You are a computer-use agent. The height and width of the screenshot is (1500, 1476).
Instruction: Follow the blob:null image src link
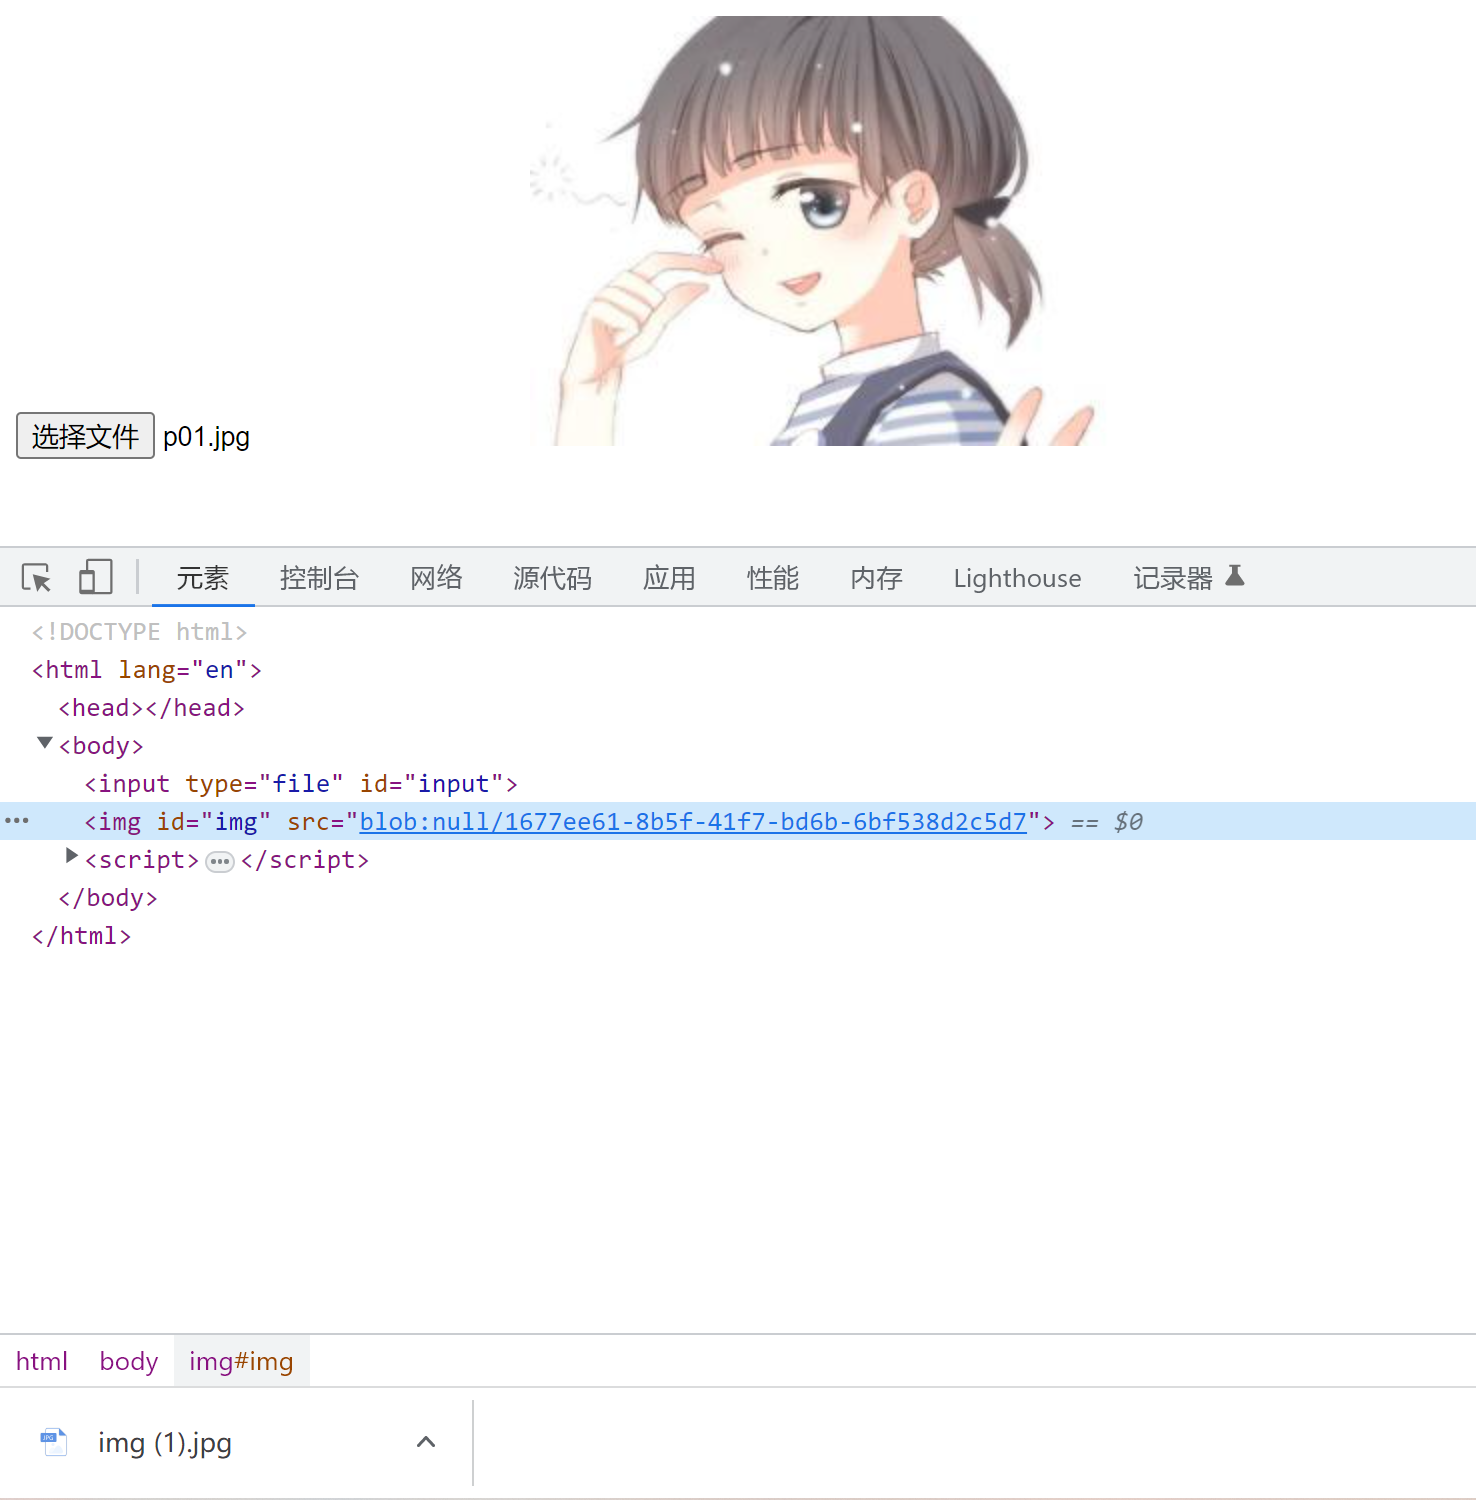click(x=693, y=822)
